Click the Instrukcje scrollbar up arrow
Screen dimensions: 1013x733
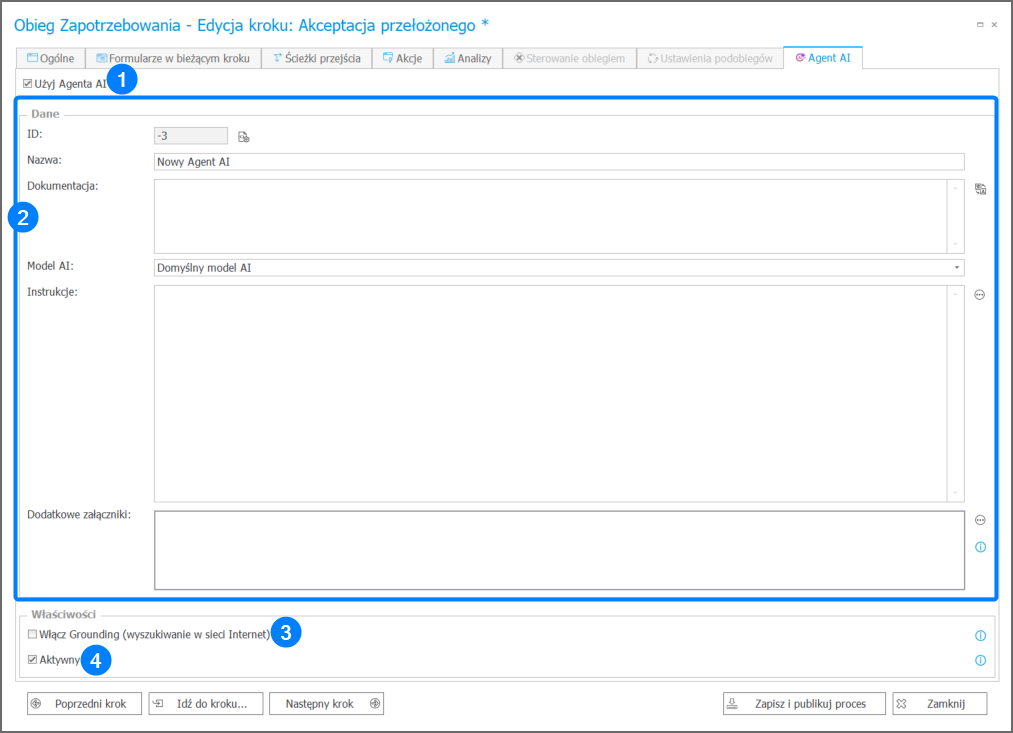(x=955, y=294)
